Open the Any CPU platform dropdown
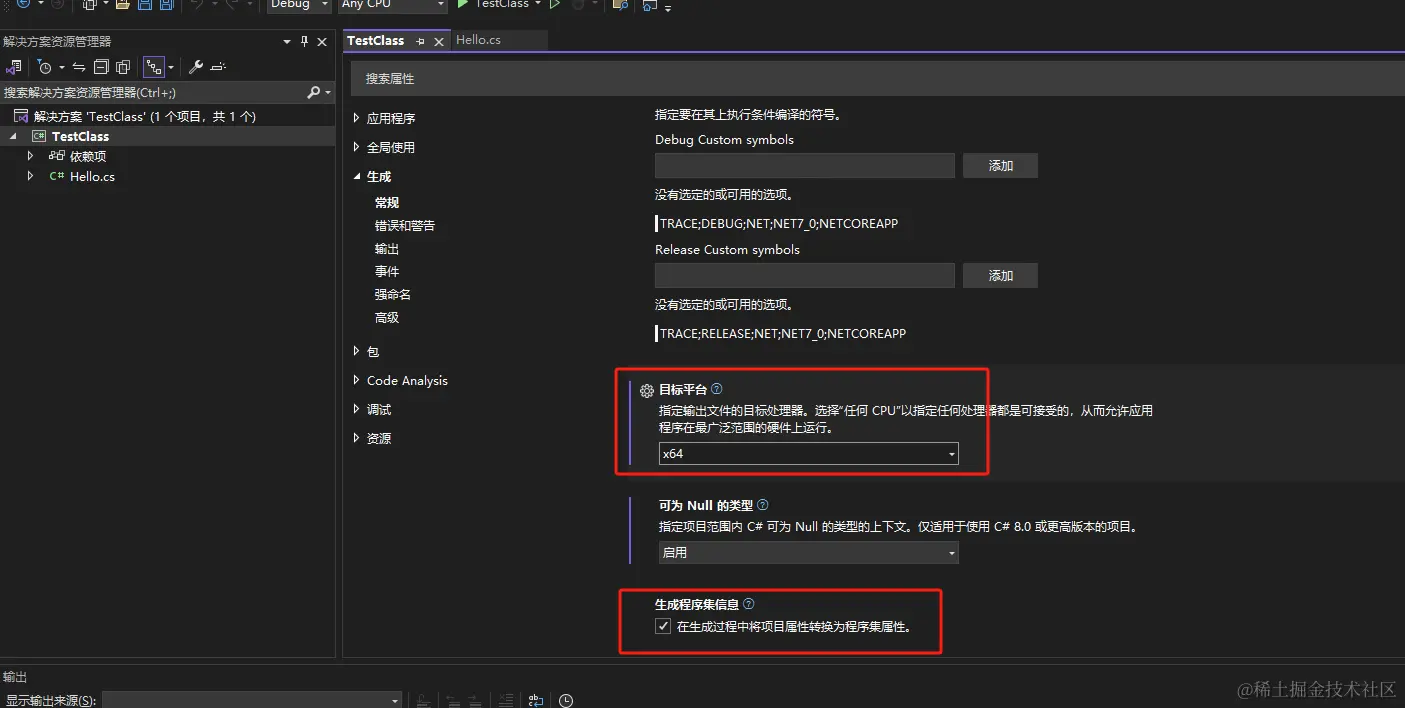 pyautogui.click(x=392, y=4)
